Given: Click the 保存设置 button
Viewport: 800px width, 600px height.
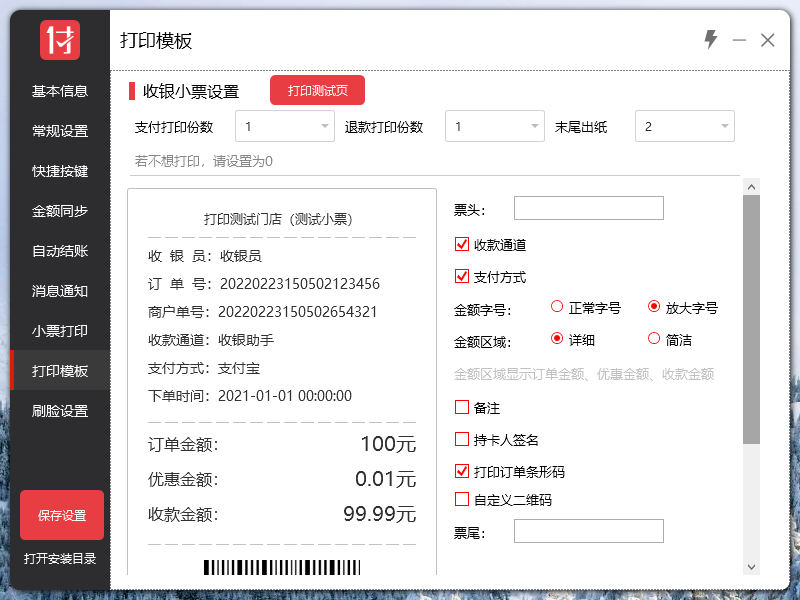Looking at the screenshot, I should tap(60, 514).
